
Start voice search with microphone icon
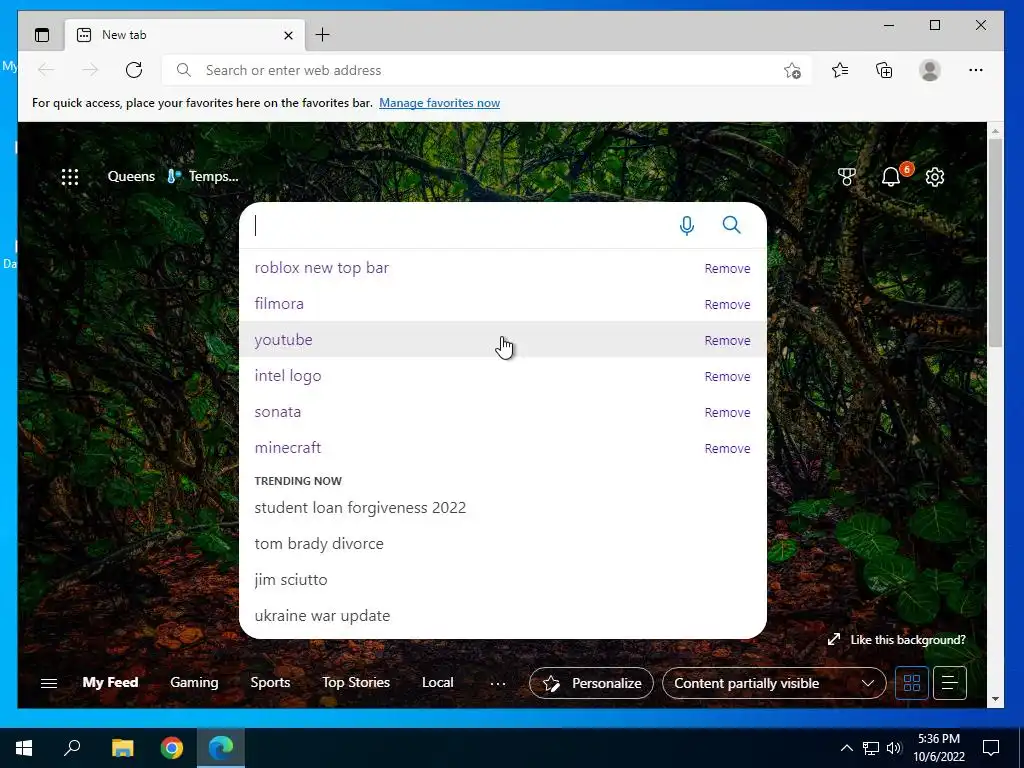(686, 225)
